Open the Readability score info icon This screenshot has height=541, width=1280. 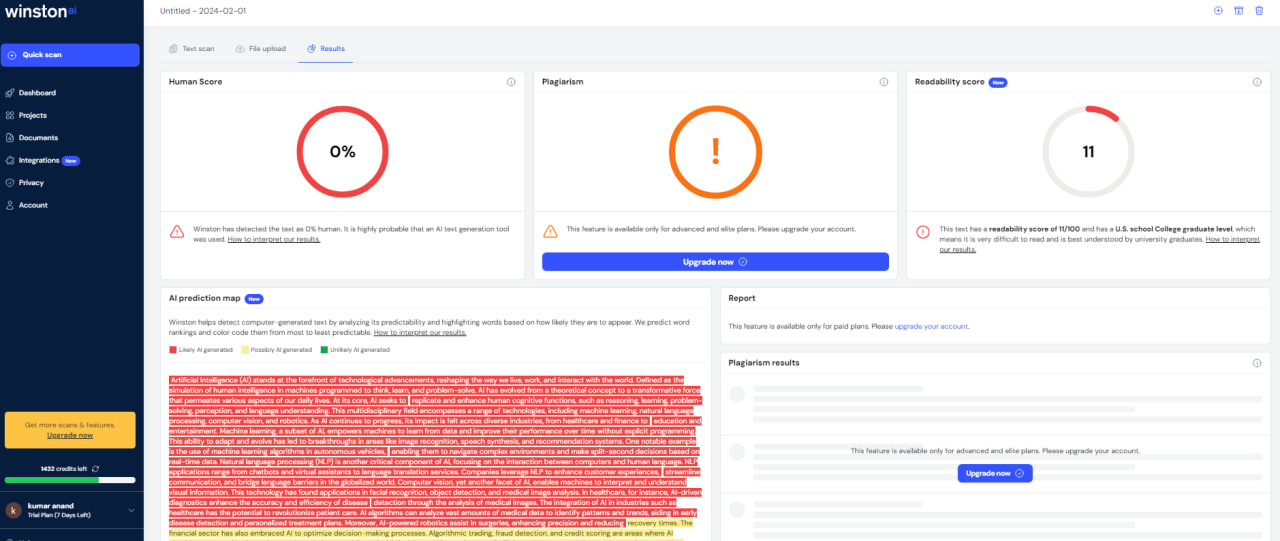[x=1257, y=82]
